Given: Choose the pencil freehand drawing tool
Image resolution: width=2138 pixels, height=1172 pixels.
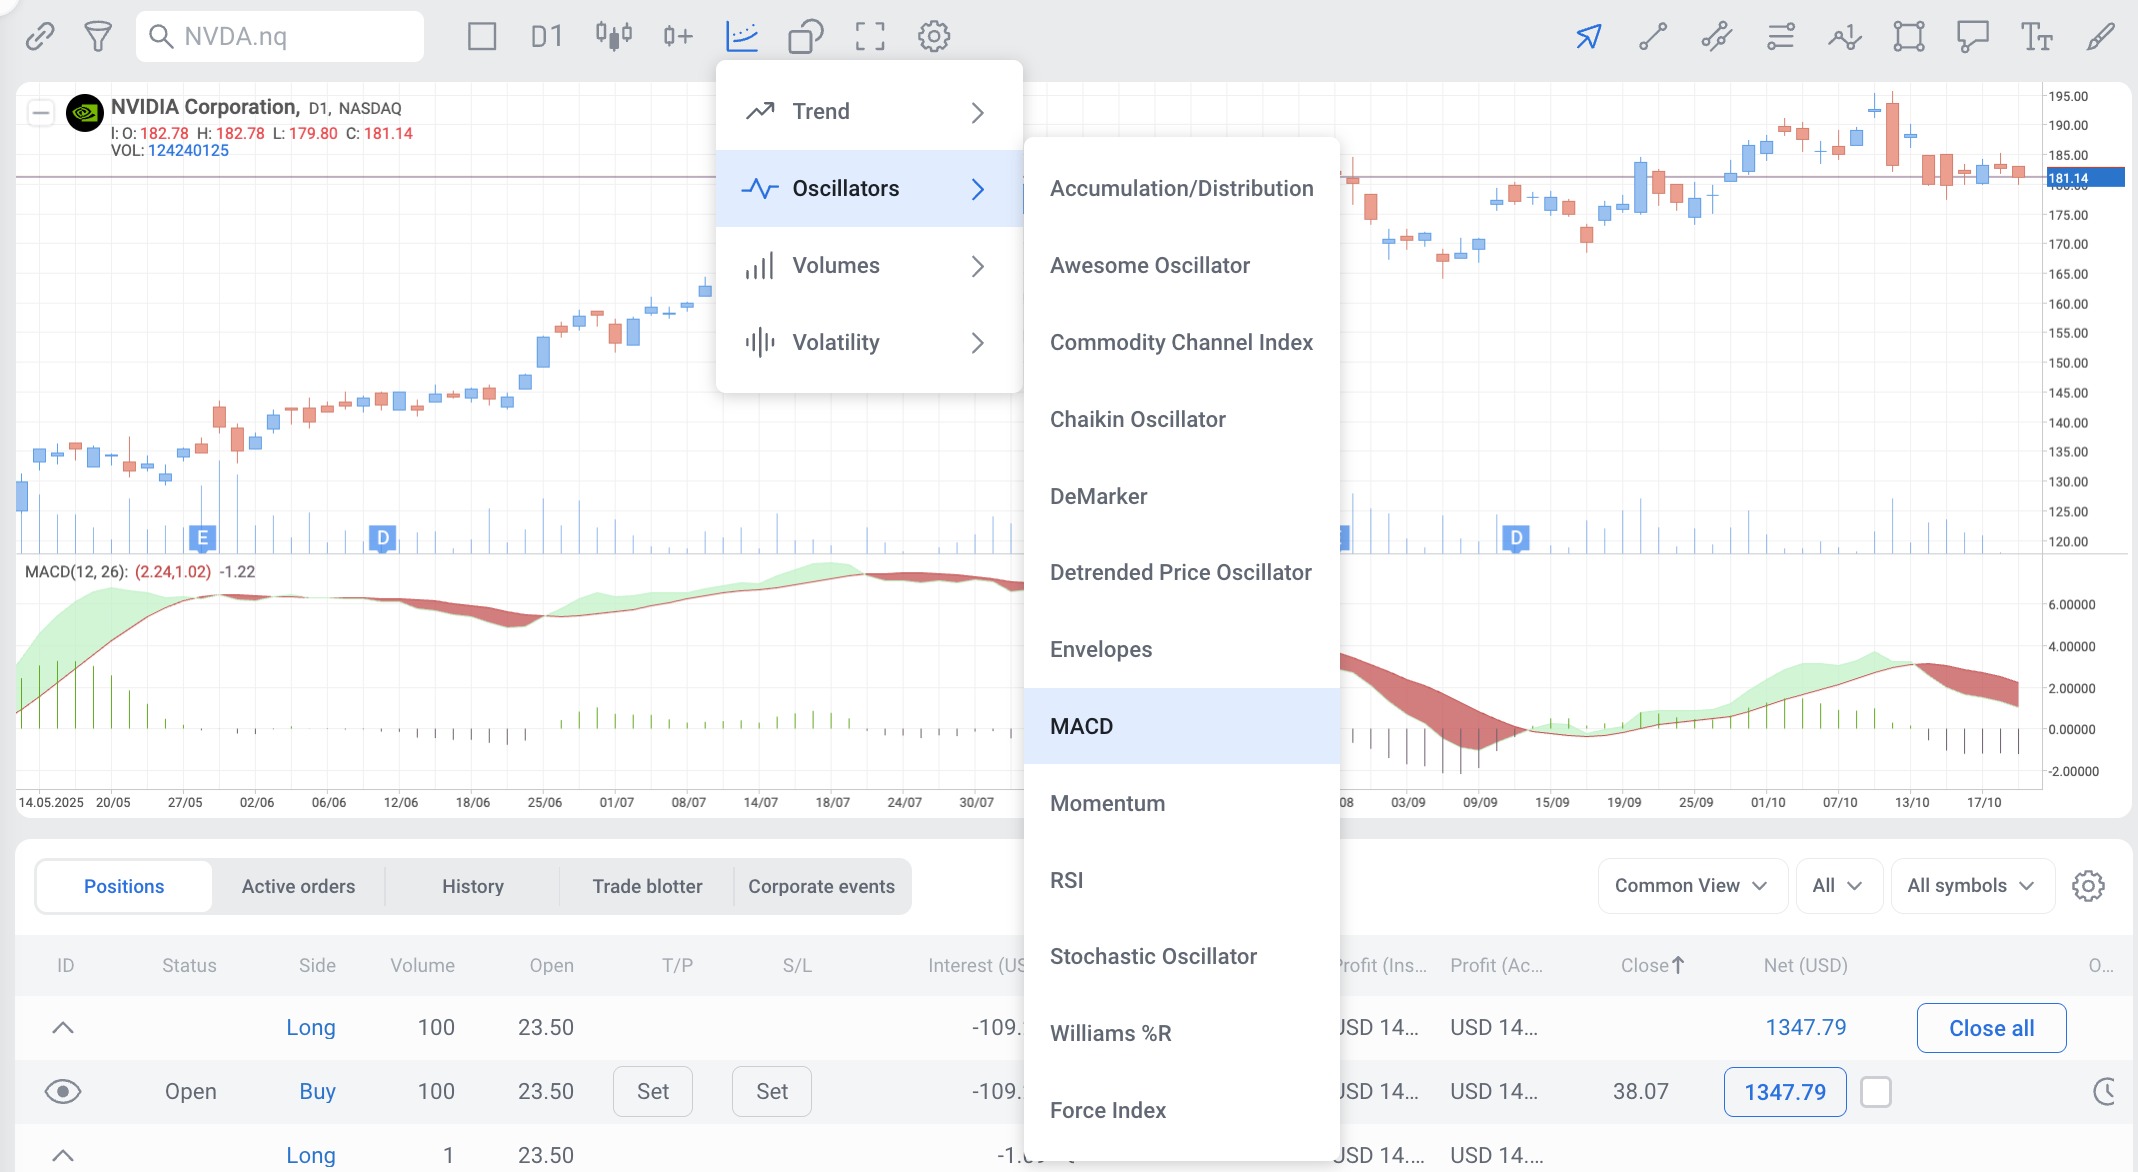Looking at the screenshot, I should pos(2100,37).
